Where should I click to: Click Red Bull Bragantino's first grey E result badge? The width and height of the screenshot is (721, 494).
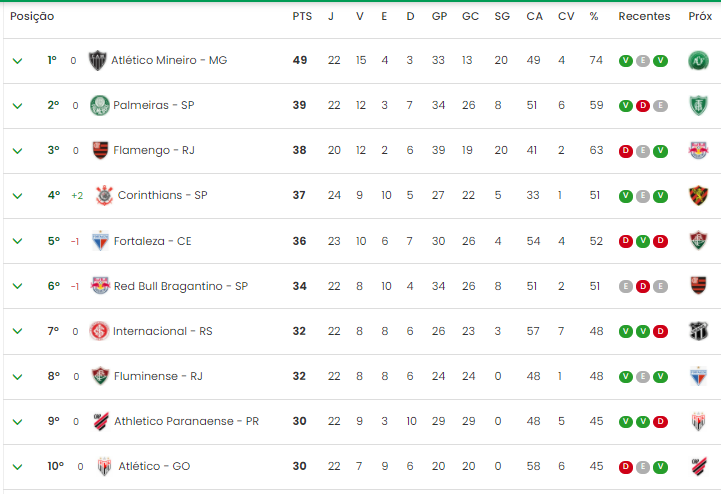(x=626, y=287)
